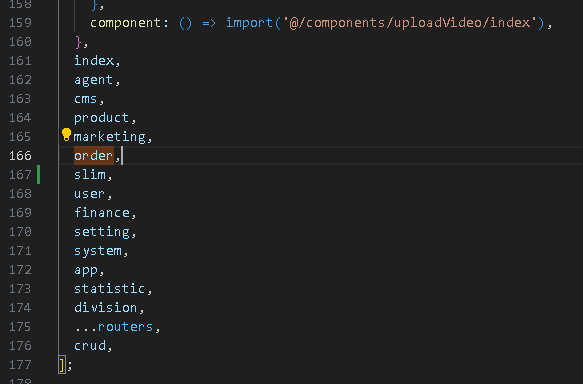
Task: Click the yellow lightbulb quick-fix icon
Action: pos(66,135)
